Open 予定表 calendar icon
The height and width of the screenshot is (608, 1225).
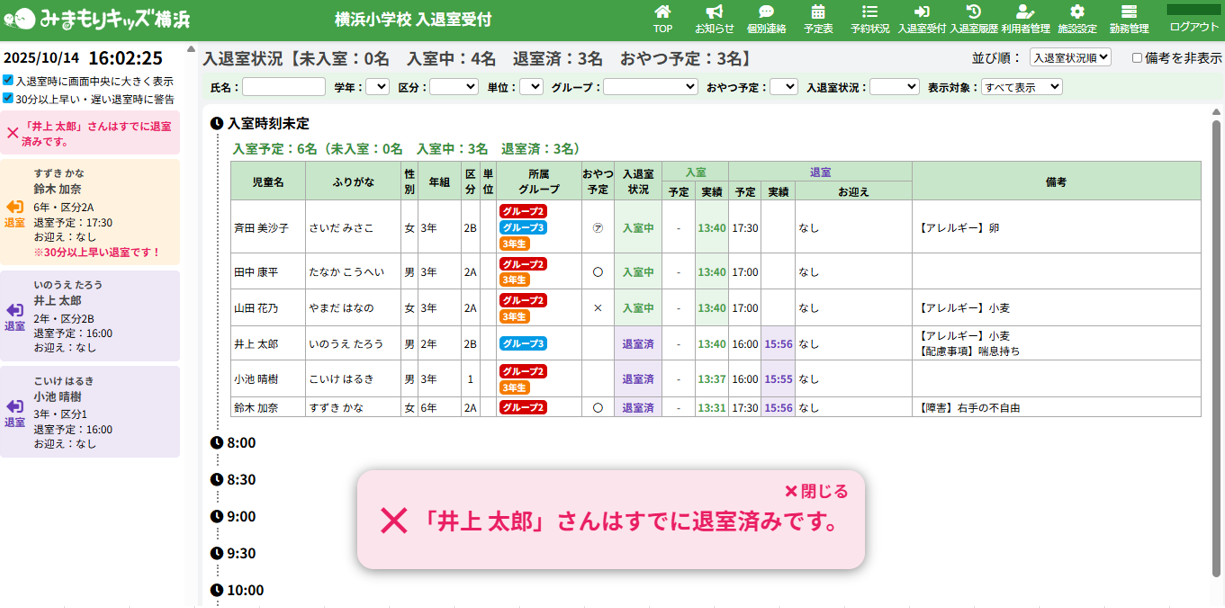point(818,12)
